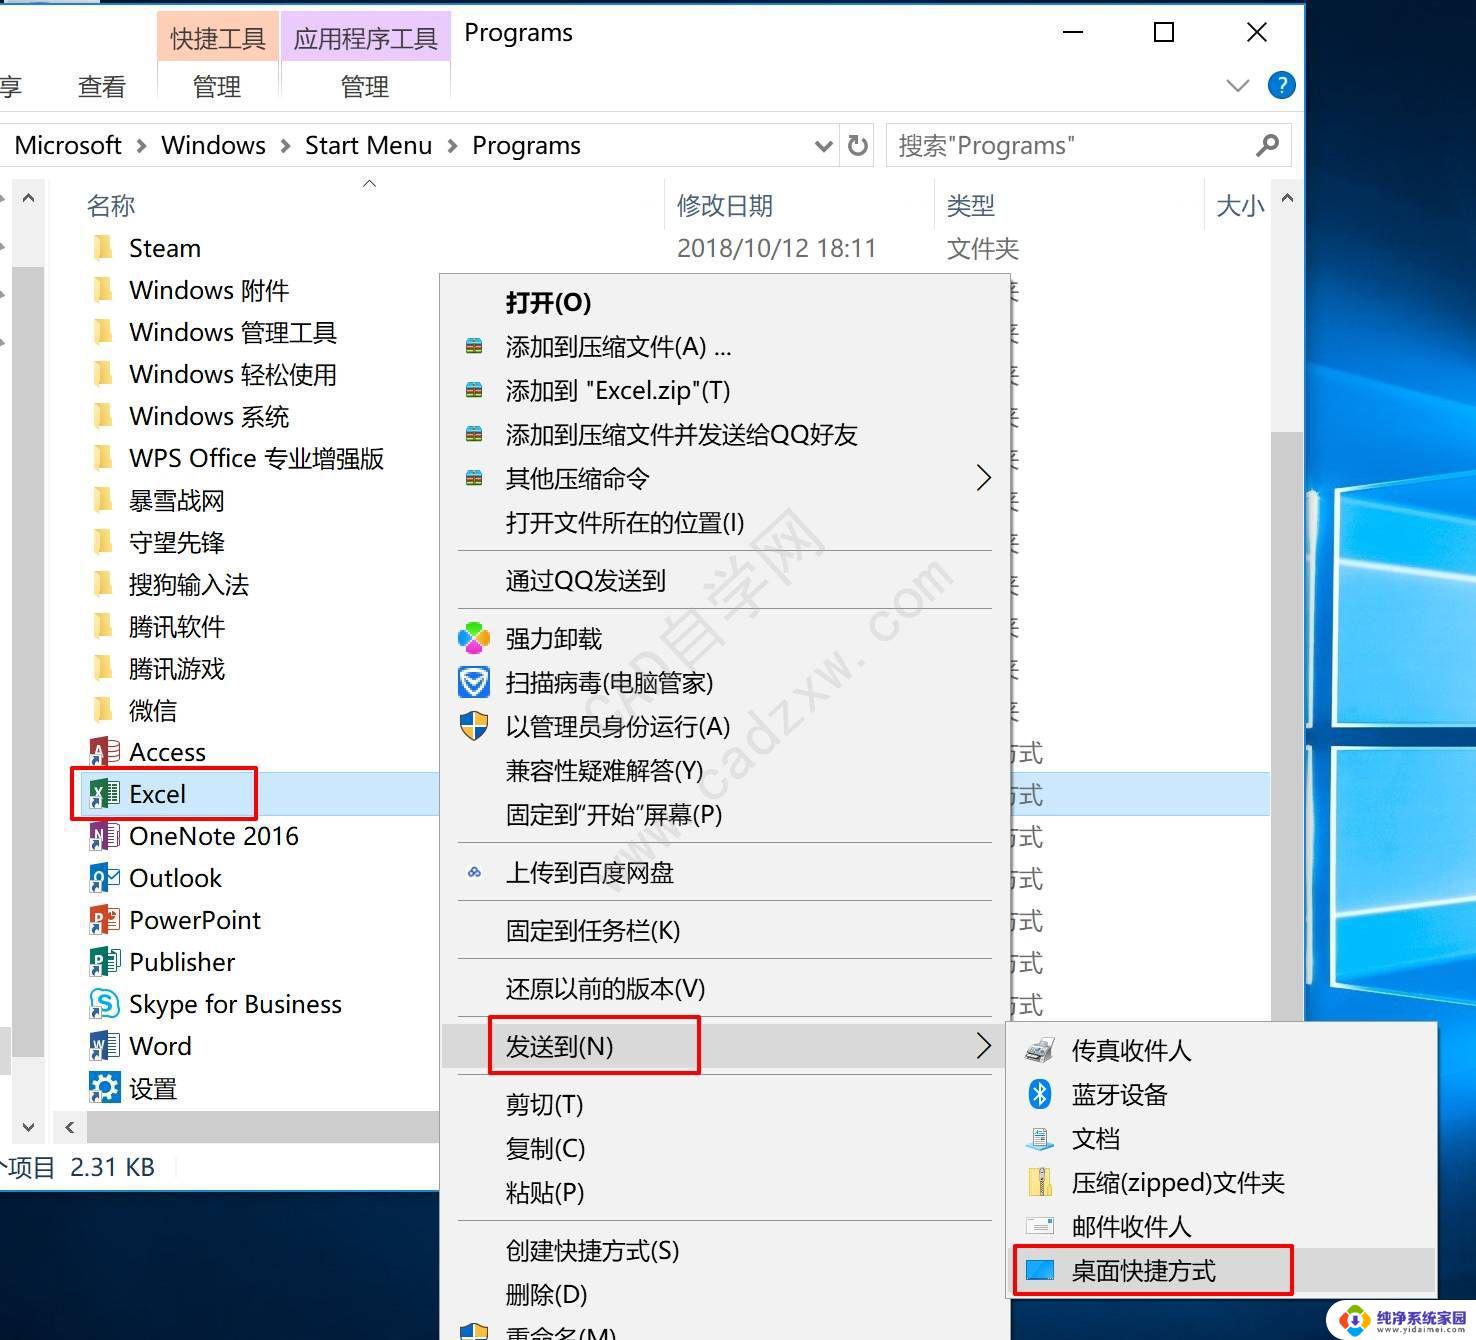This screenshot has height=1340, width=1476.
Task: Click the desktop icon for 桌面快捷方式
Action: (x=1040, y=1270)
